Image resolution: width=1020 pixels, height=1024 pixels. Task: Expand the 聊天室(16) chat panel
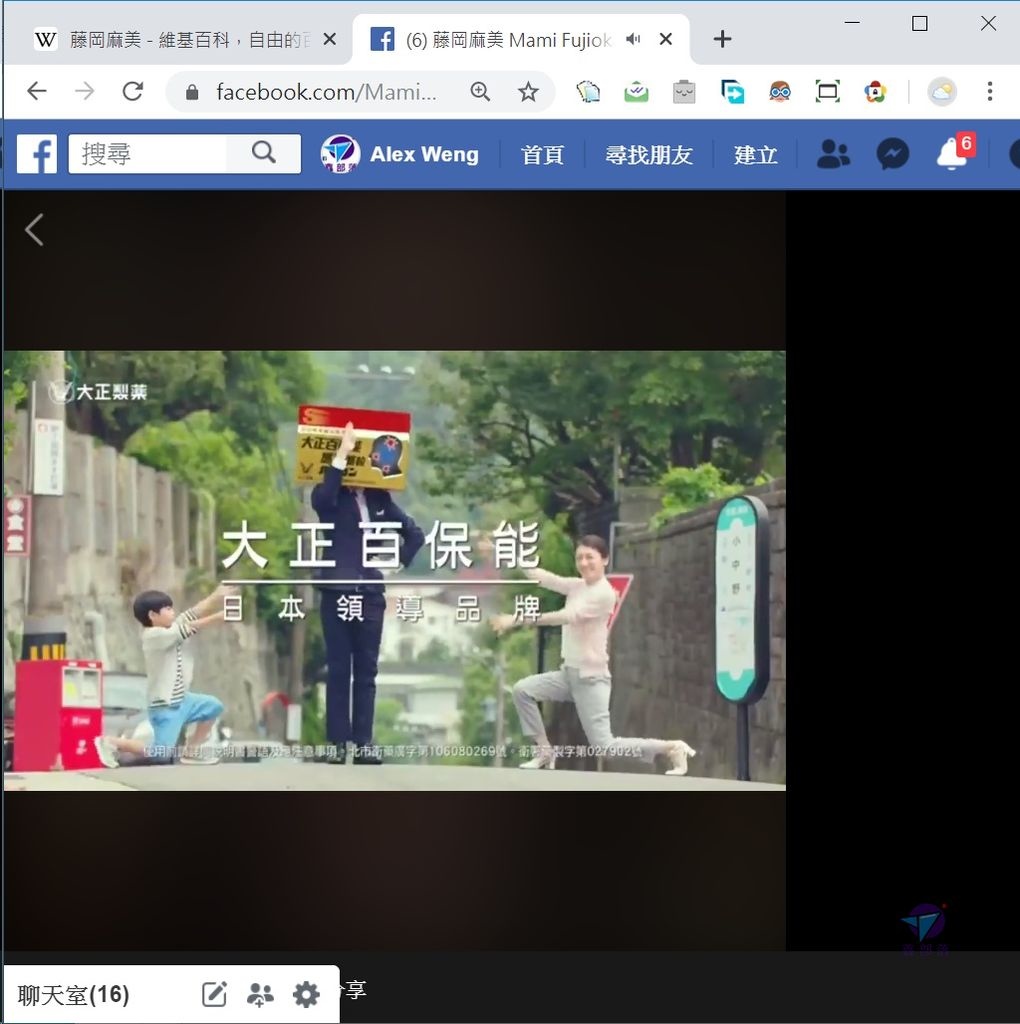tap(73, 995)
